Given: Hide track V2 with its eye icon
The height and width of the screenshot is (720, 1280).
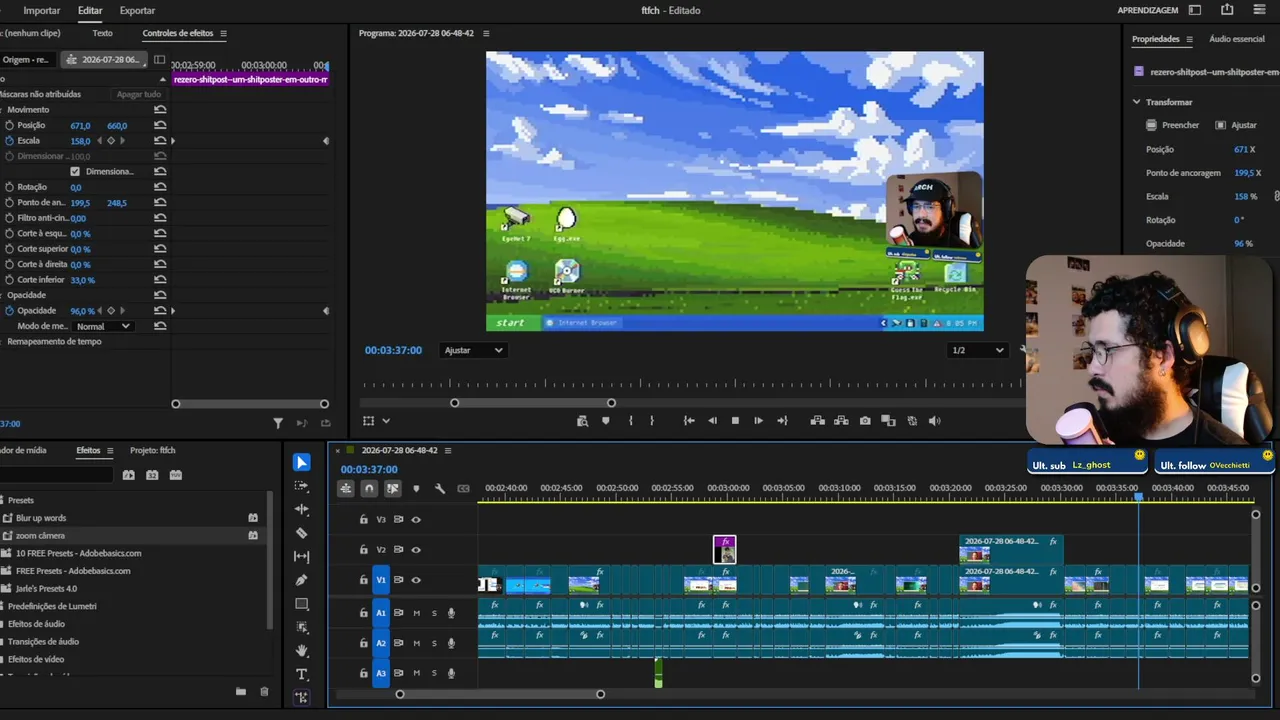Looking at the screenshot, I should 416,550.
